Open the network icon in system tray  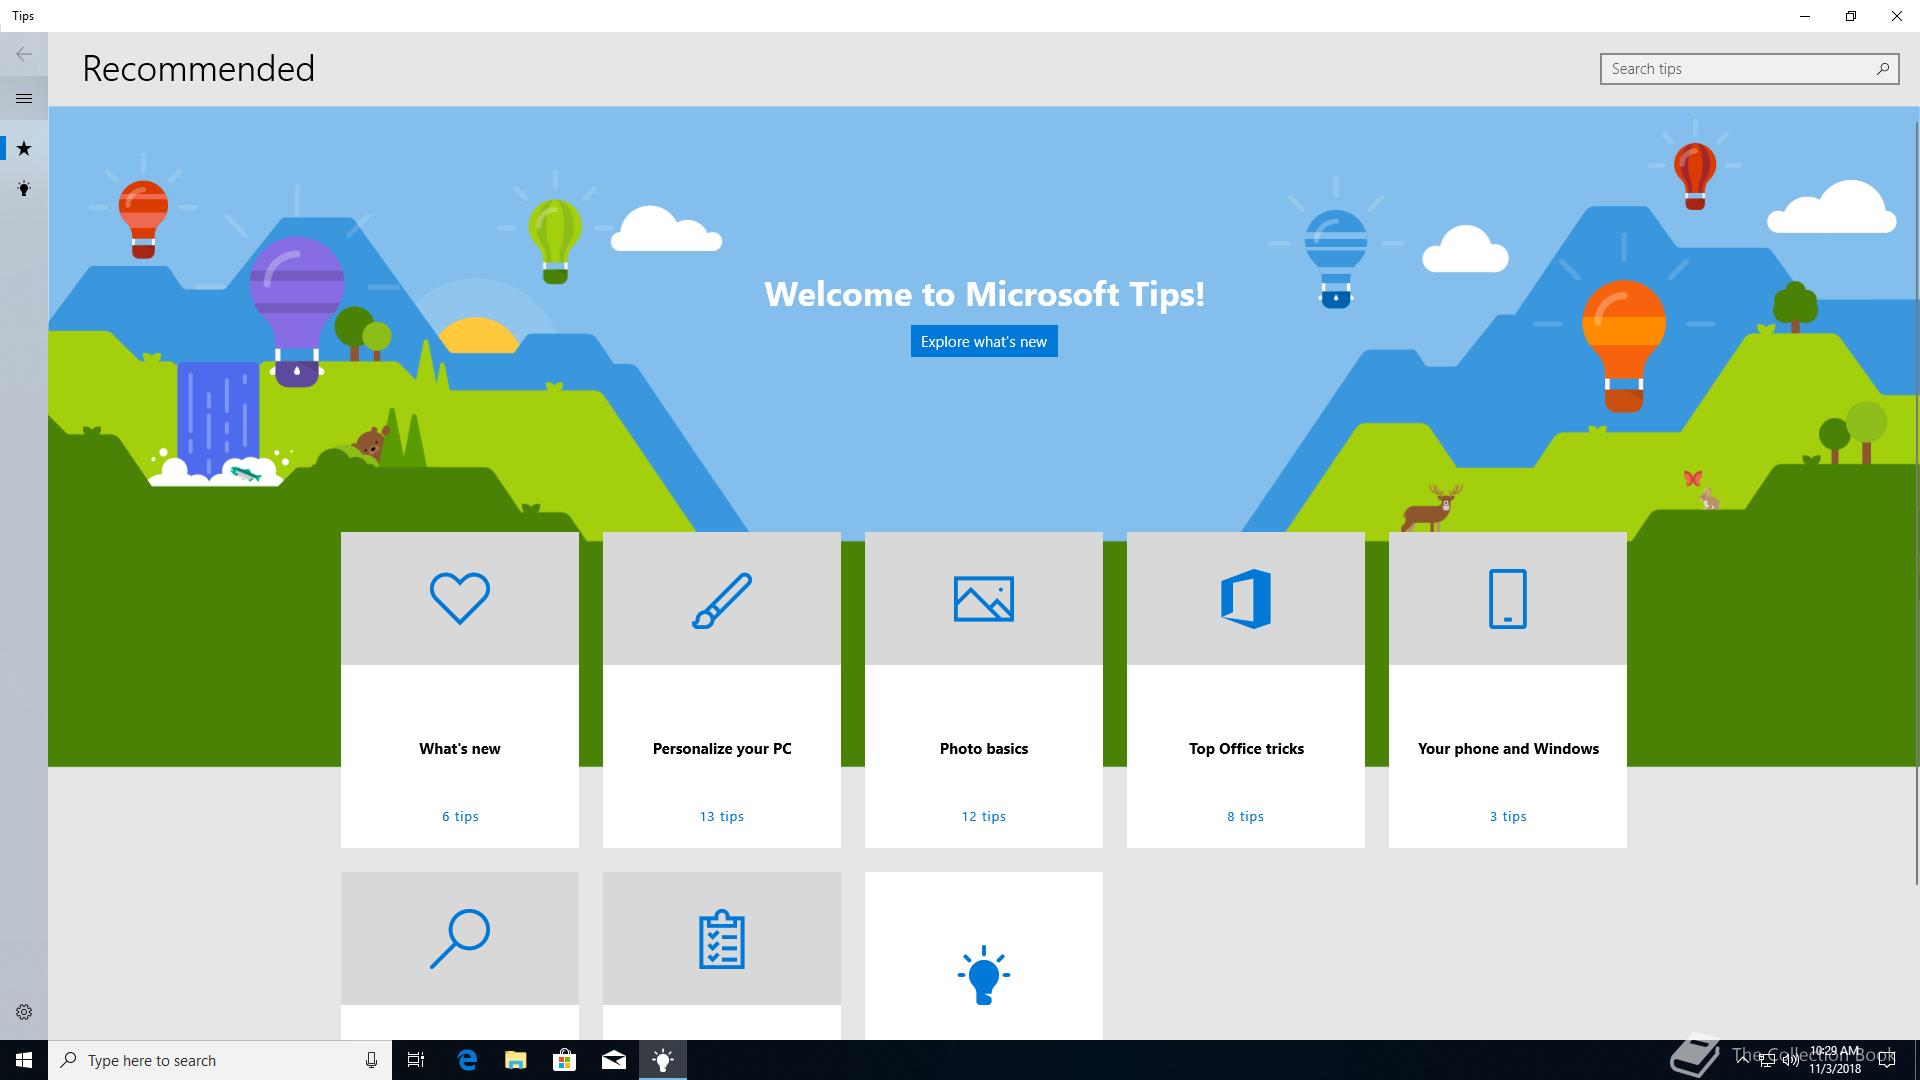click(1766, 1061)
